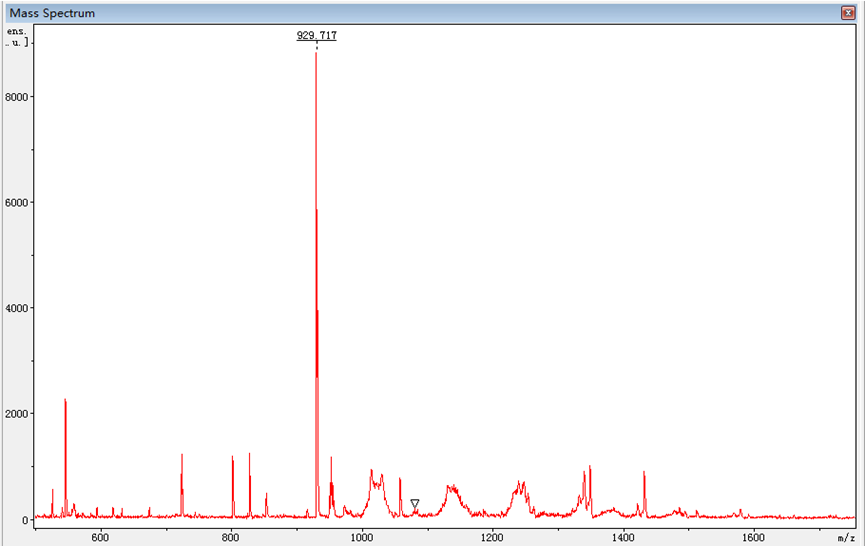Click the 1200 m/z axis label
This screenshot has height=546, width=865.
tap(492, 538)
